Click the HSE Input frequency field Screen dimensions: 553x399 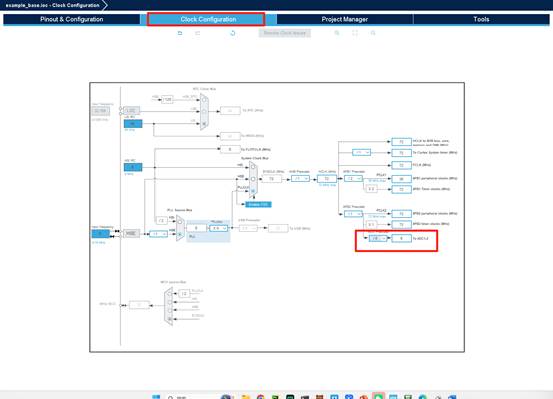101,234
